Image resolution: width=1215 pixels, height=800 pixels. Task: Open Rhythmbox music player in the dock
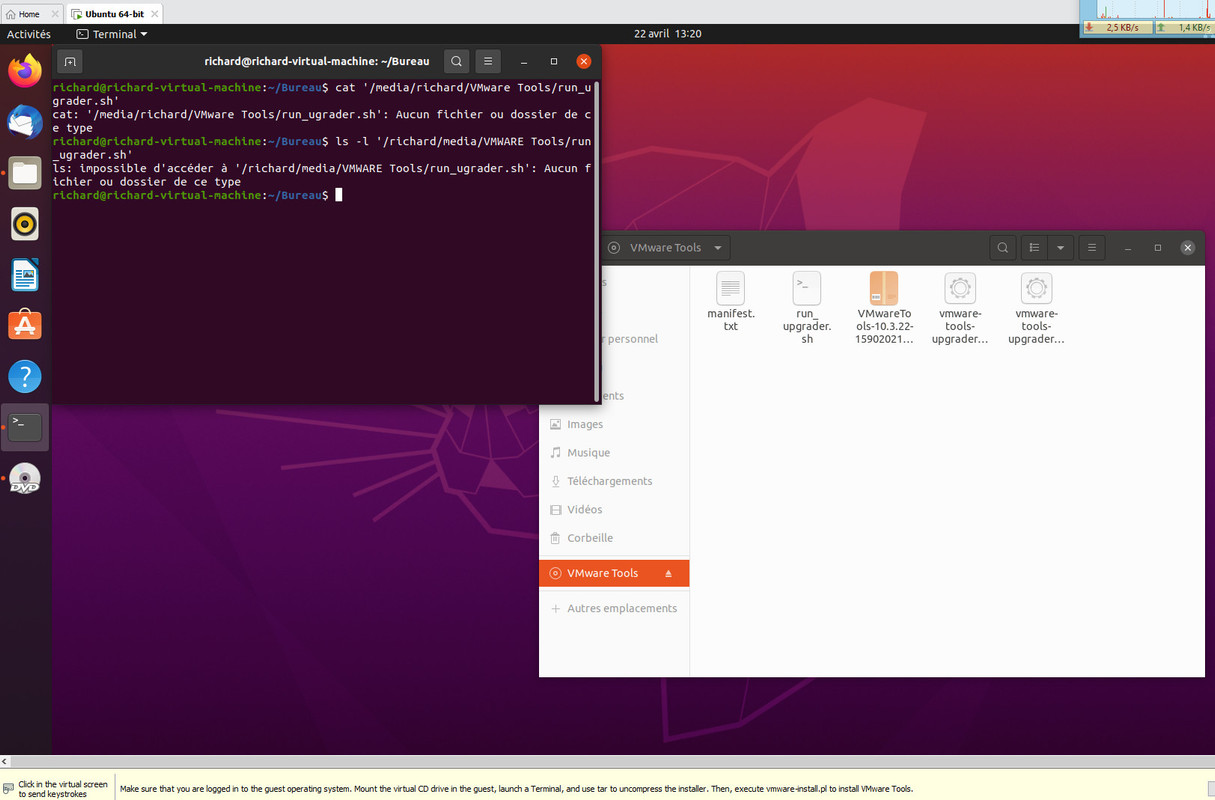(25, 224)
